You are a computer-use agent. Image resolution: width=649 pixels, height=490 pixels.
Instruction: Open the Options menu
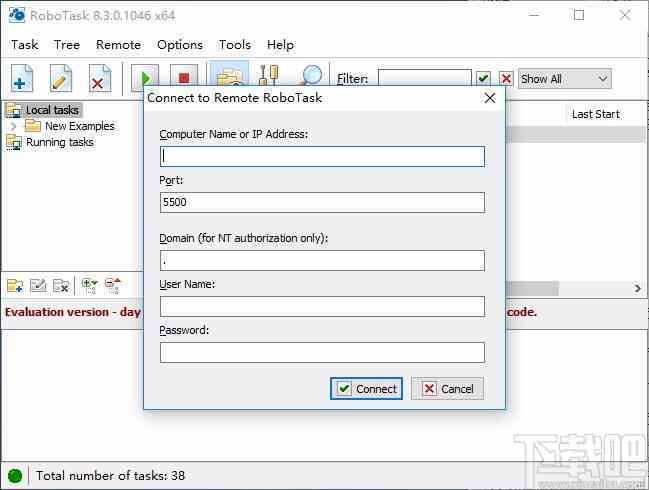coord(180,45)
